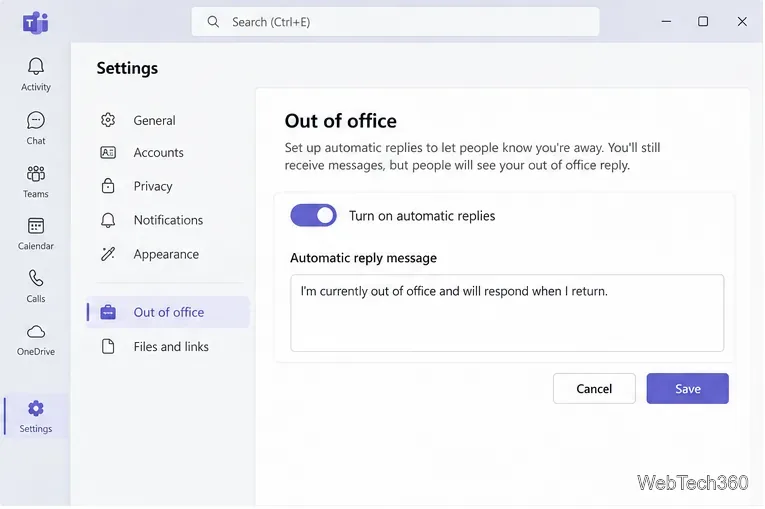Viewport: 765px width, 509px height.
Task: Click the Privacy lock icon
Action: click(x=108, y=186)
